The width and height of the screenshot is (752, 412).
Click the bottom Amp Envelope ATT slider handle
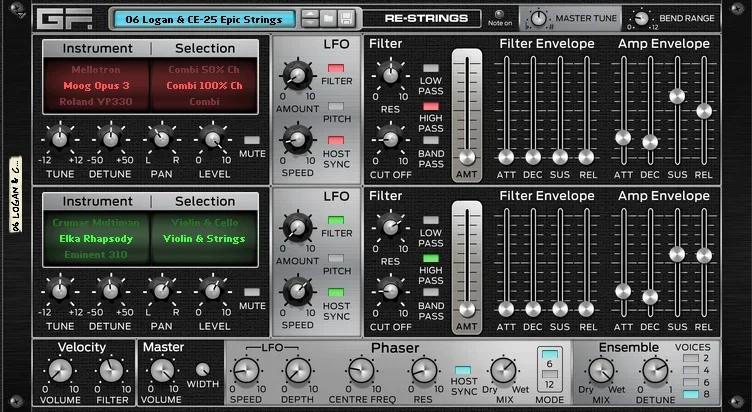pyautogui.click(x=623, y=291)
